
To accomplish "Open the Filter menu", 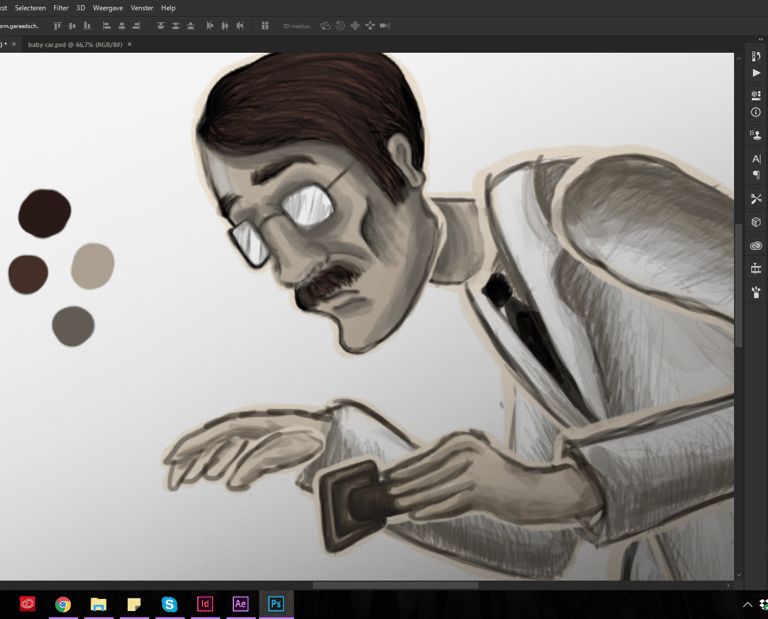I will pyautogui.click(x=61, y=7).
